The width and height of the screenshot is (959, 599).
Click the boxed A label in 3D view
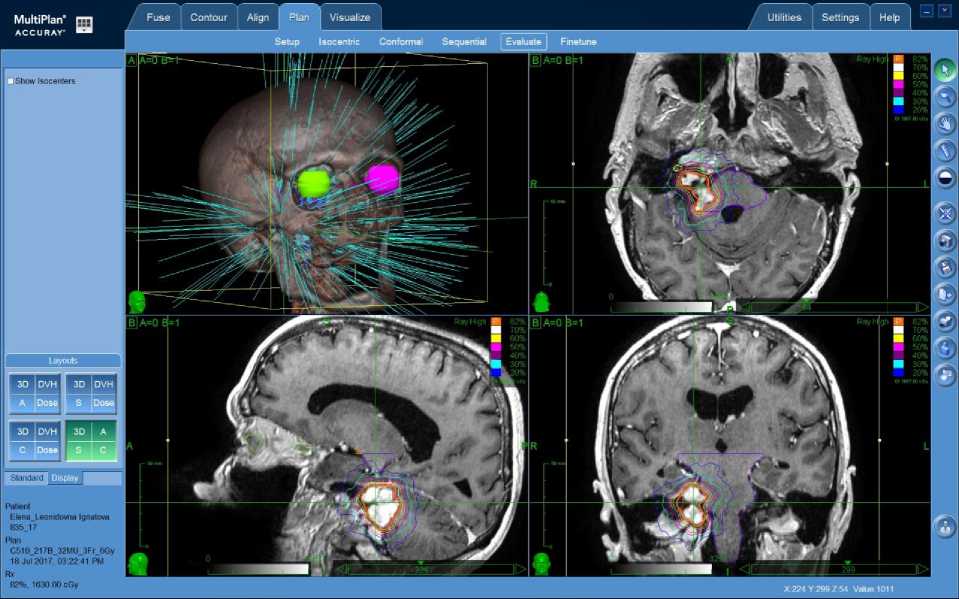[x=131, y=60]
